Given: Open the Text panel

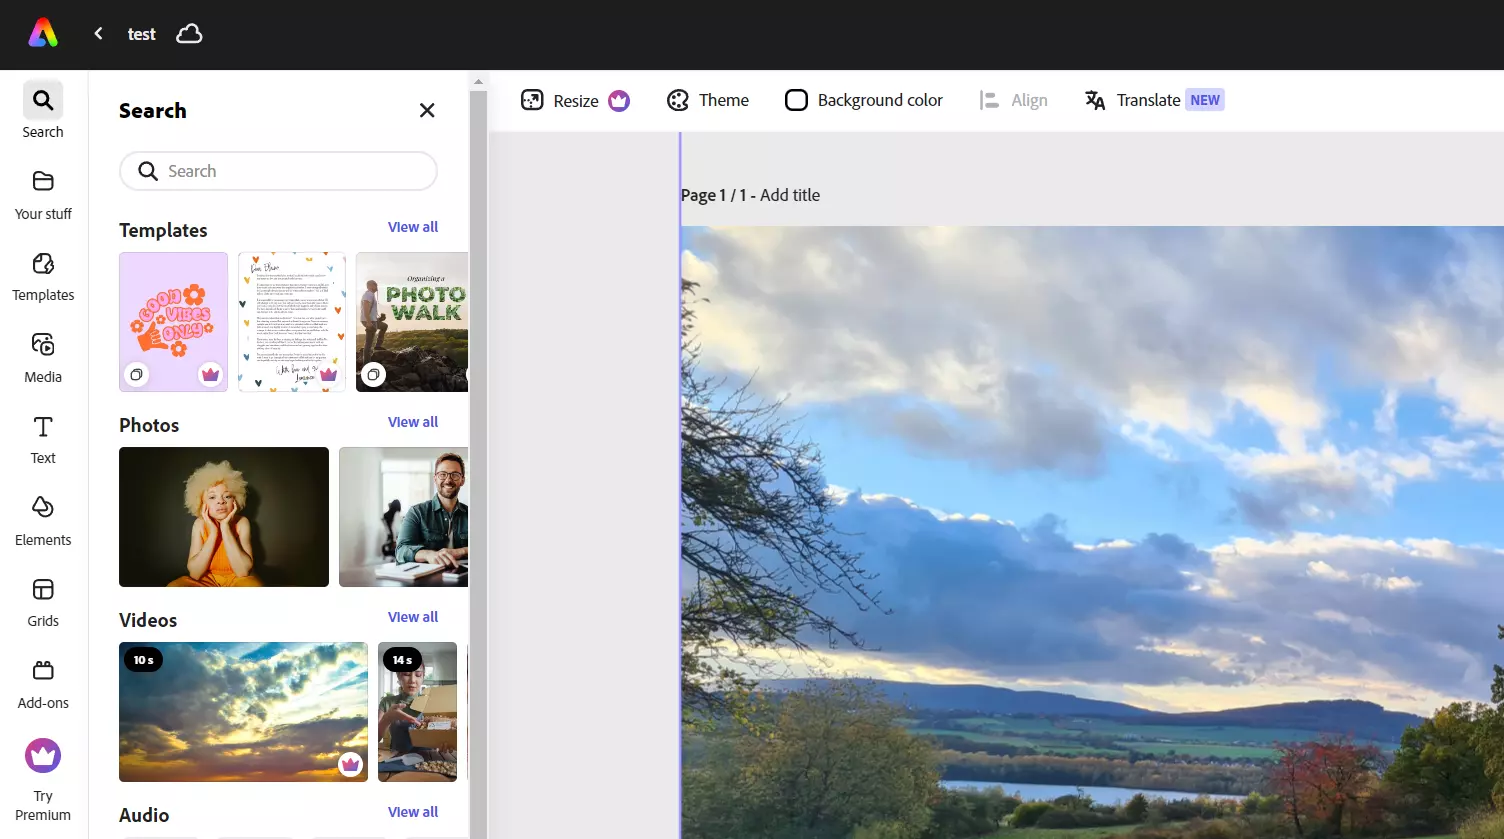Looking at the screenshot, I should coord(42,440).
